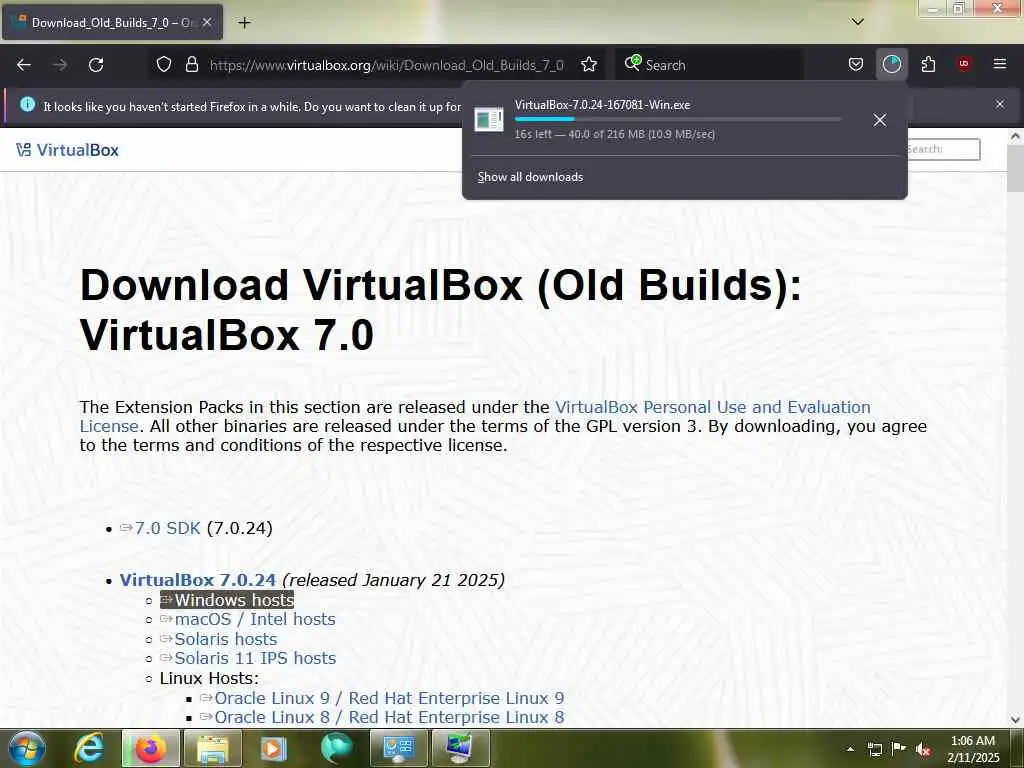Click the VirtualBox site search field
The width and height of the screenshot is (1024, 768).
[x=943, y=150]
